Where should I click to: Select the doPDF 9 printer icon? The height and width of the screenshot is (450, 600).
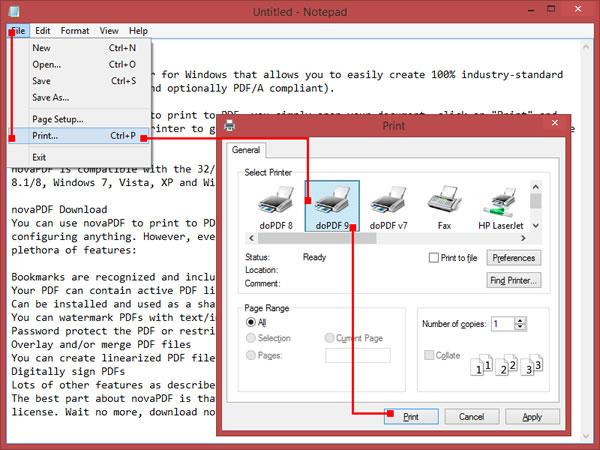(332, 199)
